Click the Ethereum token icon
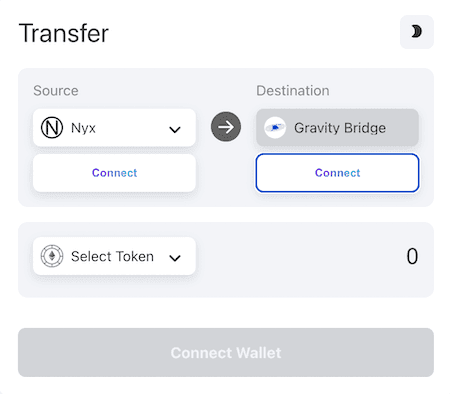The width and height of the screenshot is (450, 394). pyautogui.click(x=52, y=256)
